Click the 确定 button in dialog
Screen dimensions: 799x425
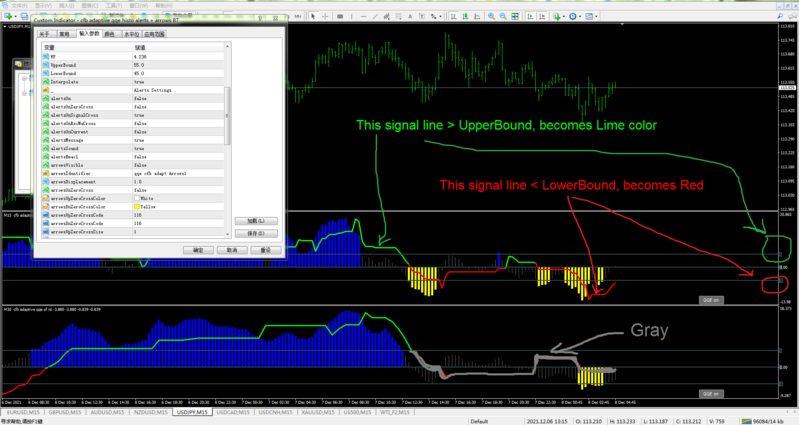[198, 250]
